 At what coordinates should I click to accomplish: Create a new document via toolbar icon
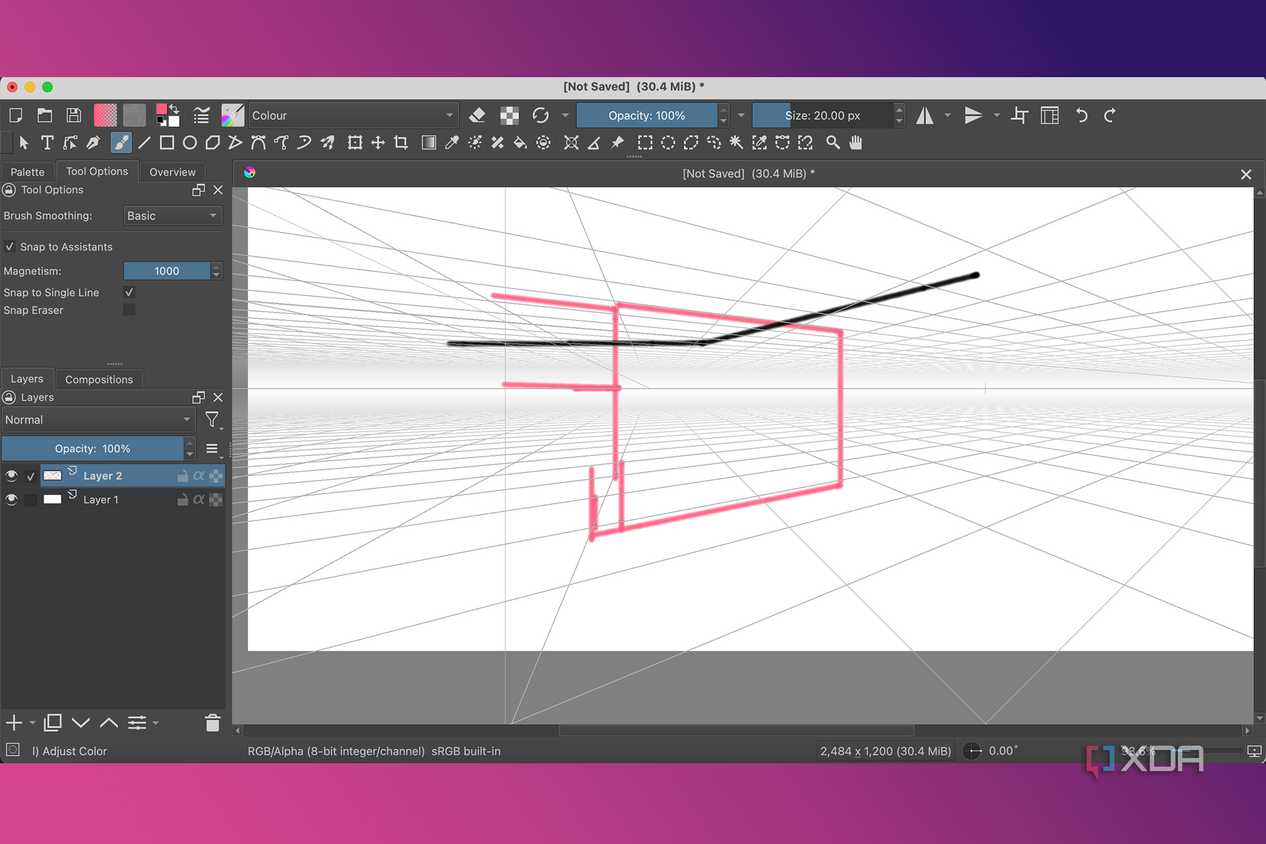[15, 116]
